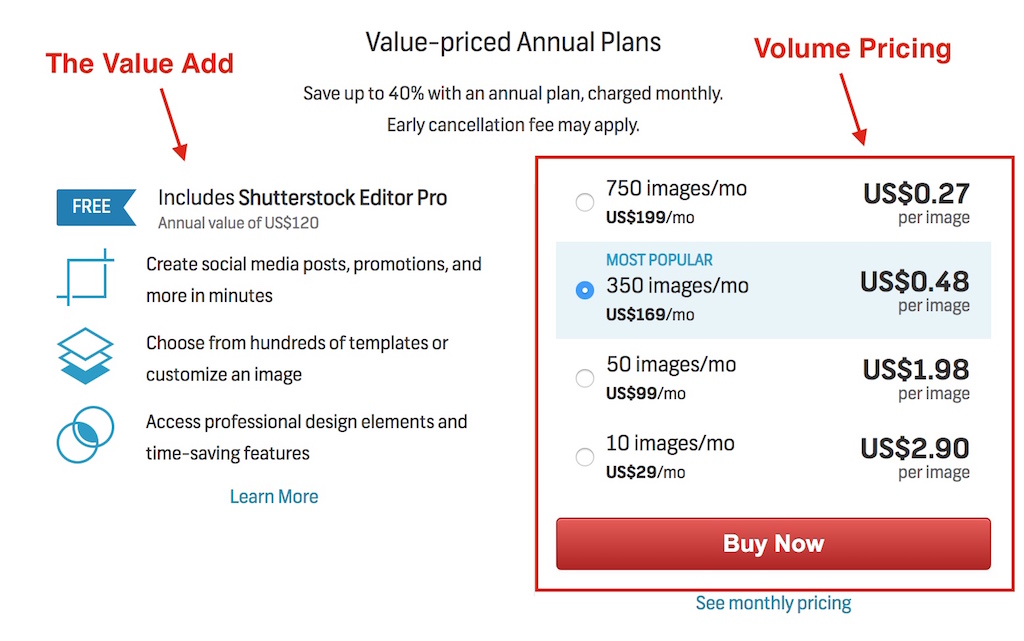Click the stacked layers templates icon
The width and height of the screenshot is (1024, 641).
[85, 356]
